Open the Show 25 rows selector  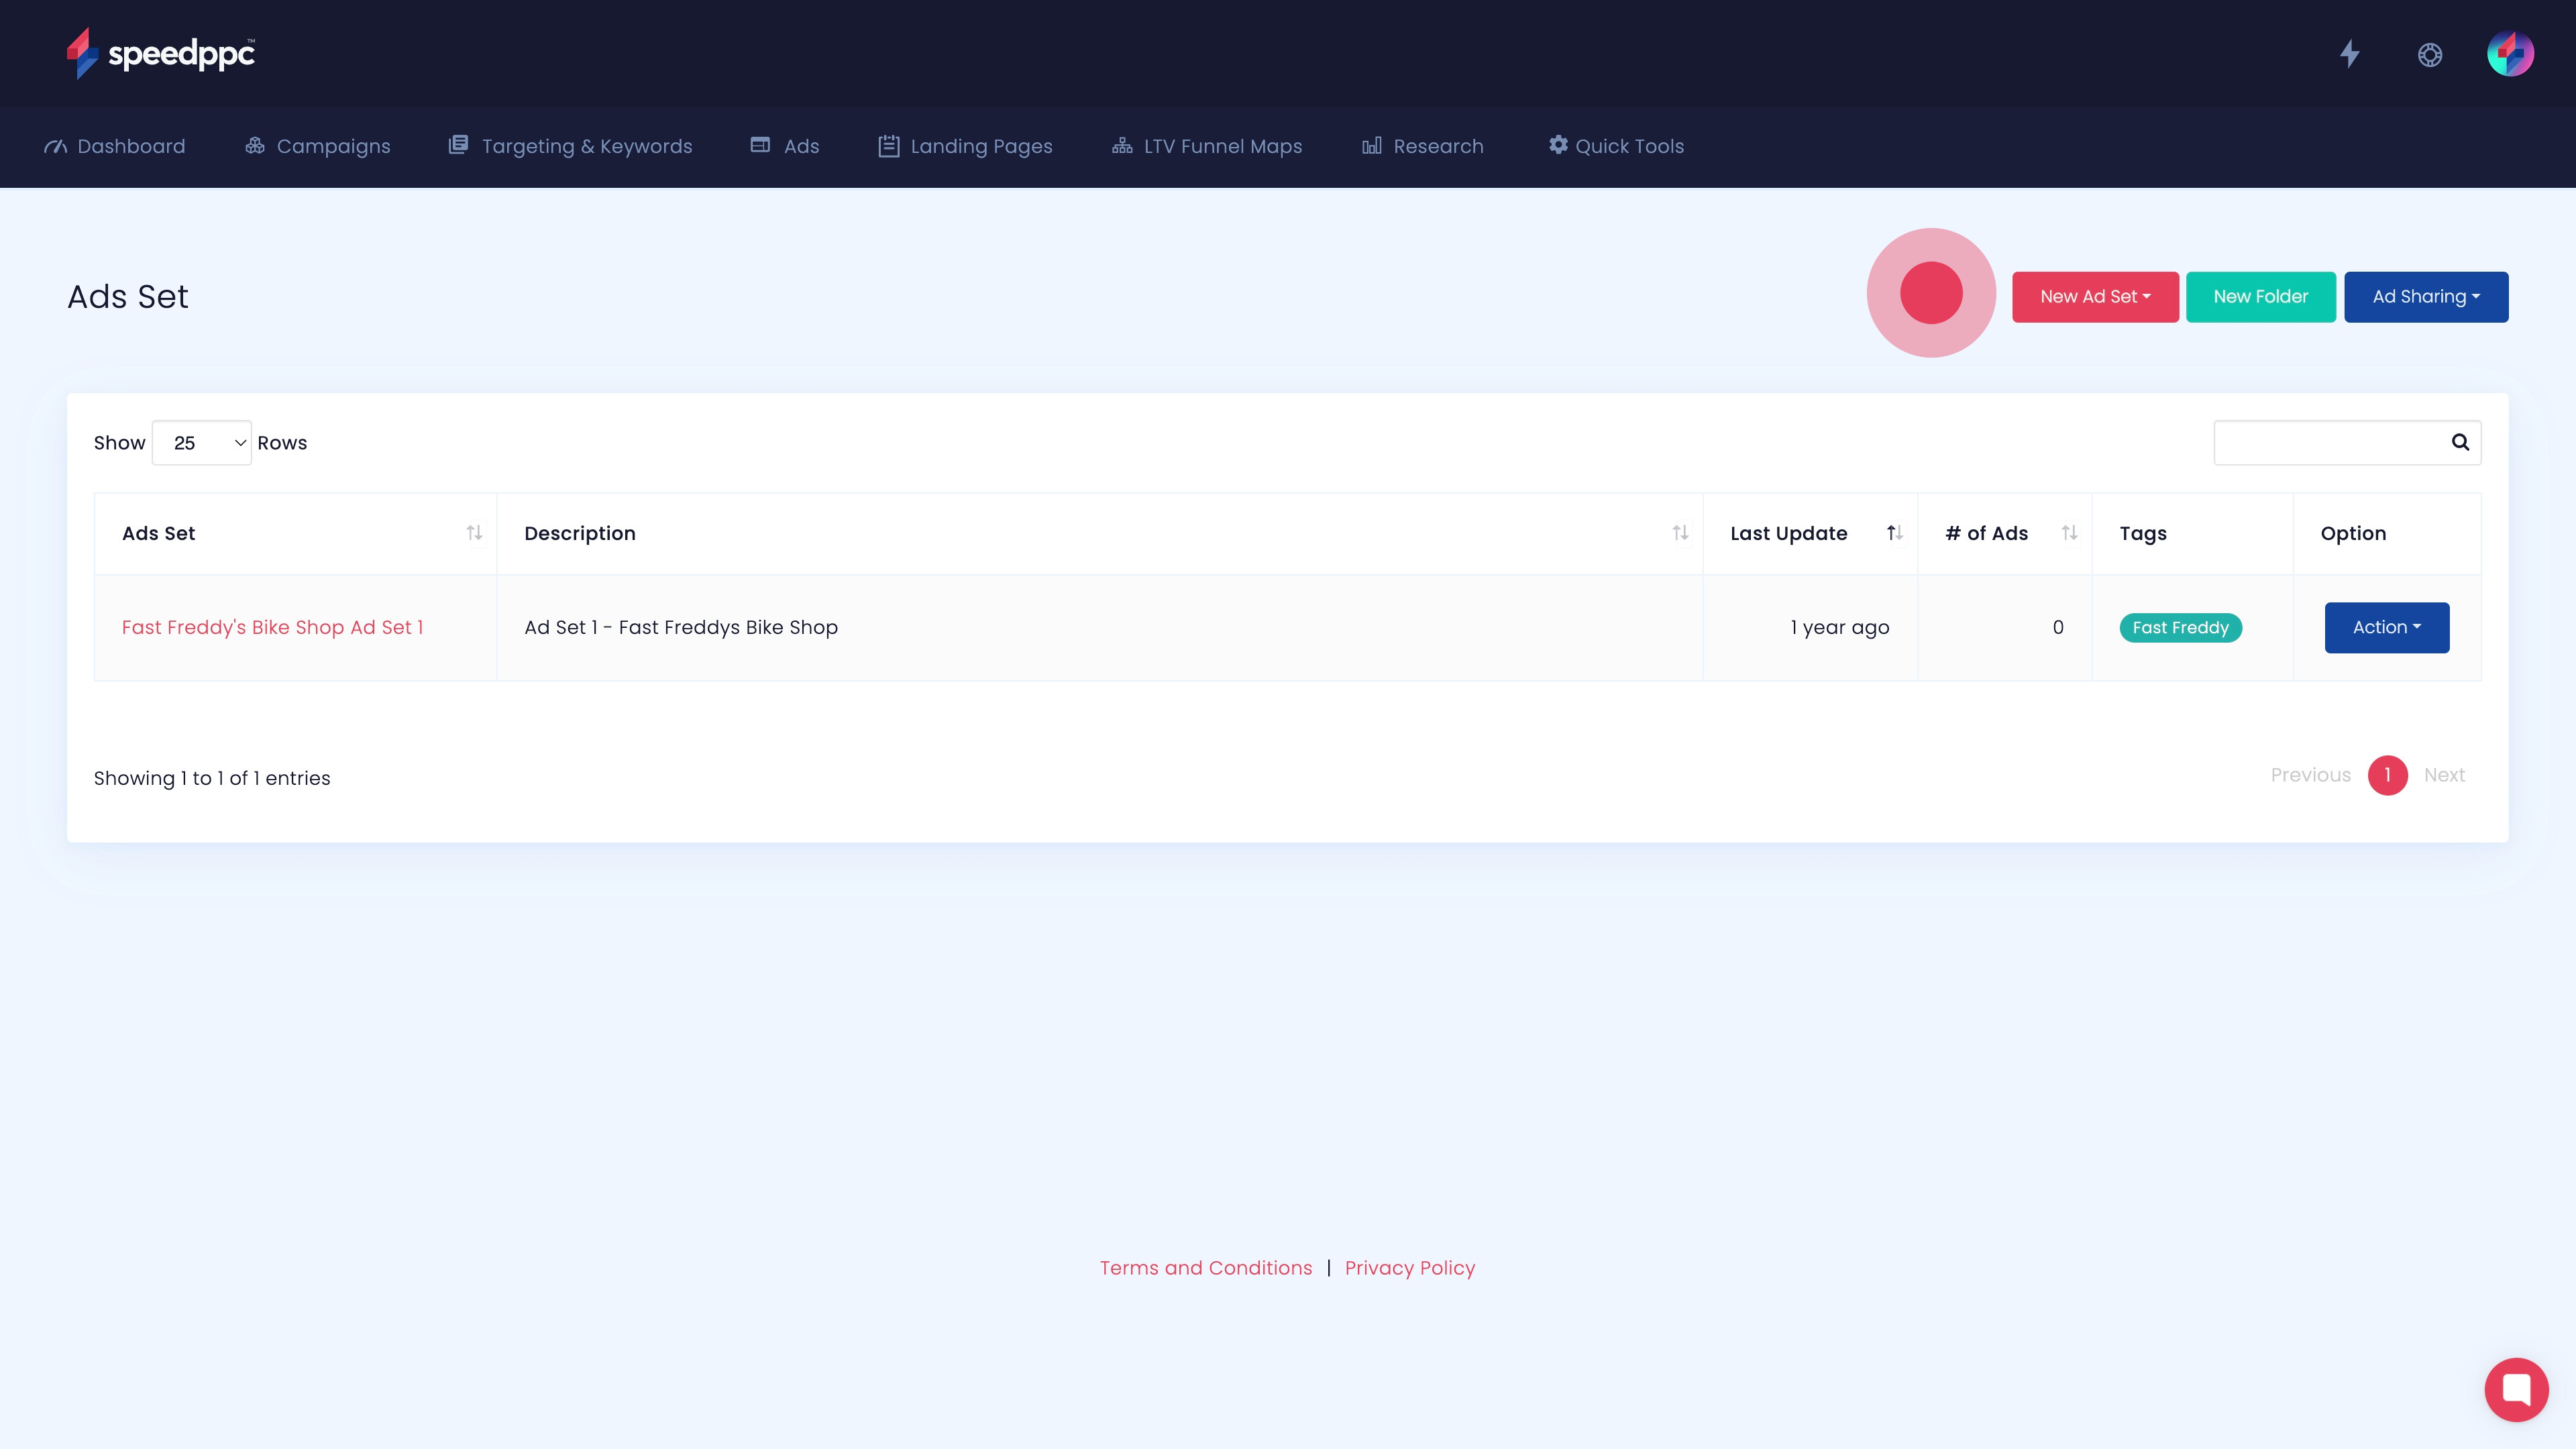[x=202, y=443]
